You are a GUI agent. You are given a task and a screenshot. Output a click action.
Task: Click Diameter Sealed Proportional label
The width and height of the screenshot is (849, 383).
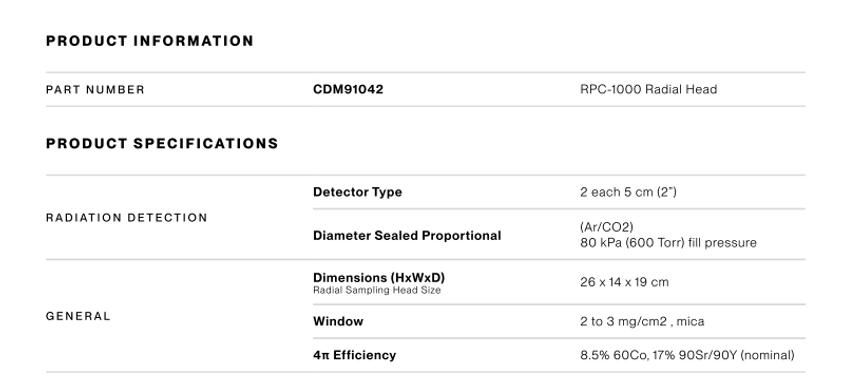(407, 236)
